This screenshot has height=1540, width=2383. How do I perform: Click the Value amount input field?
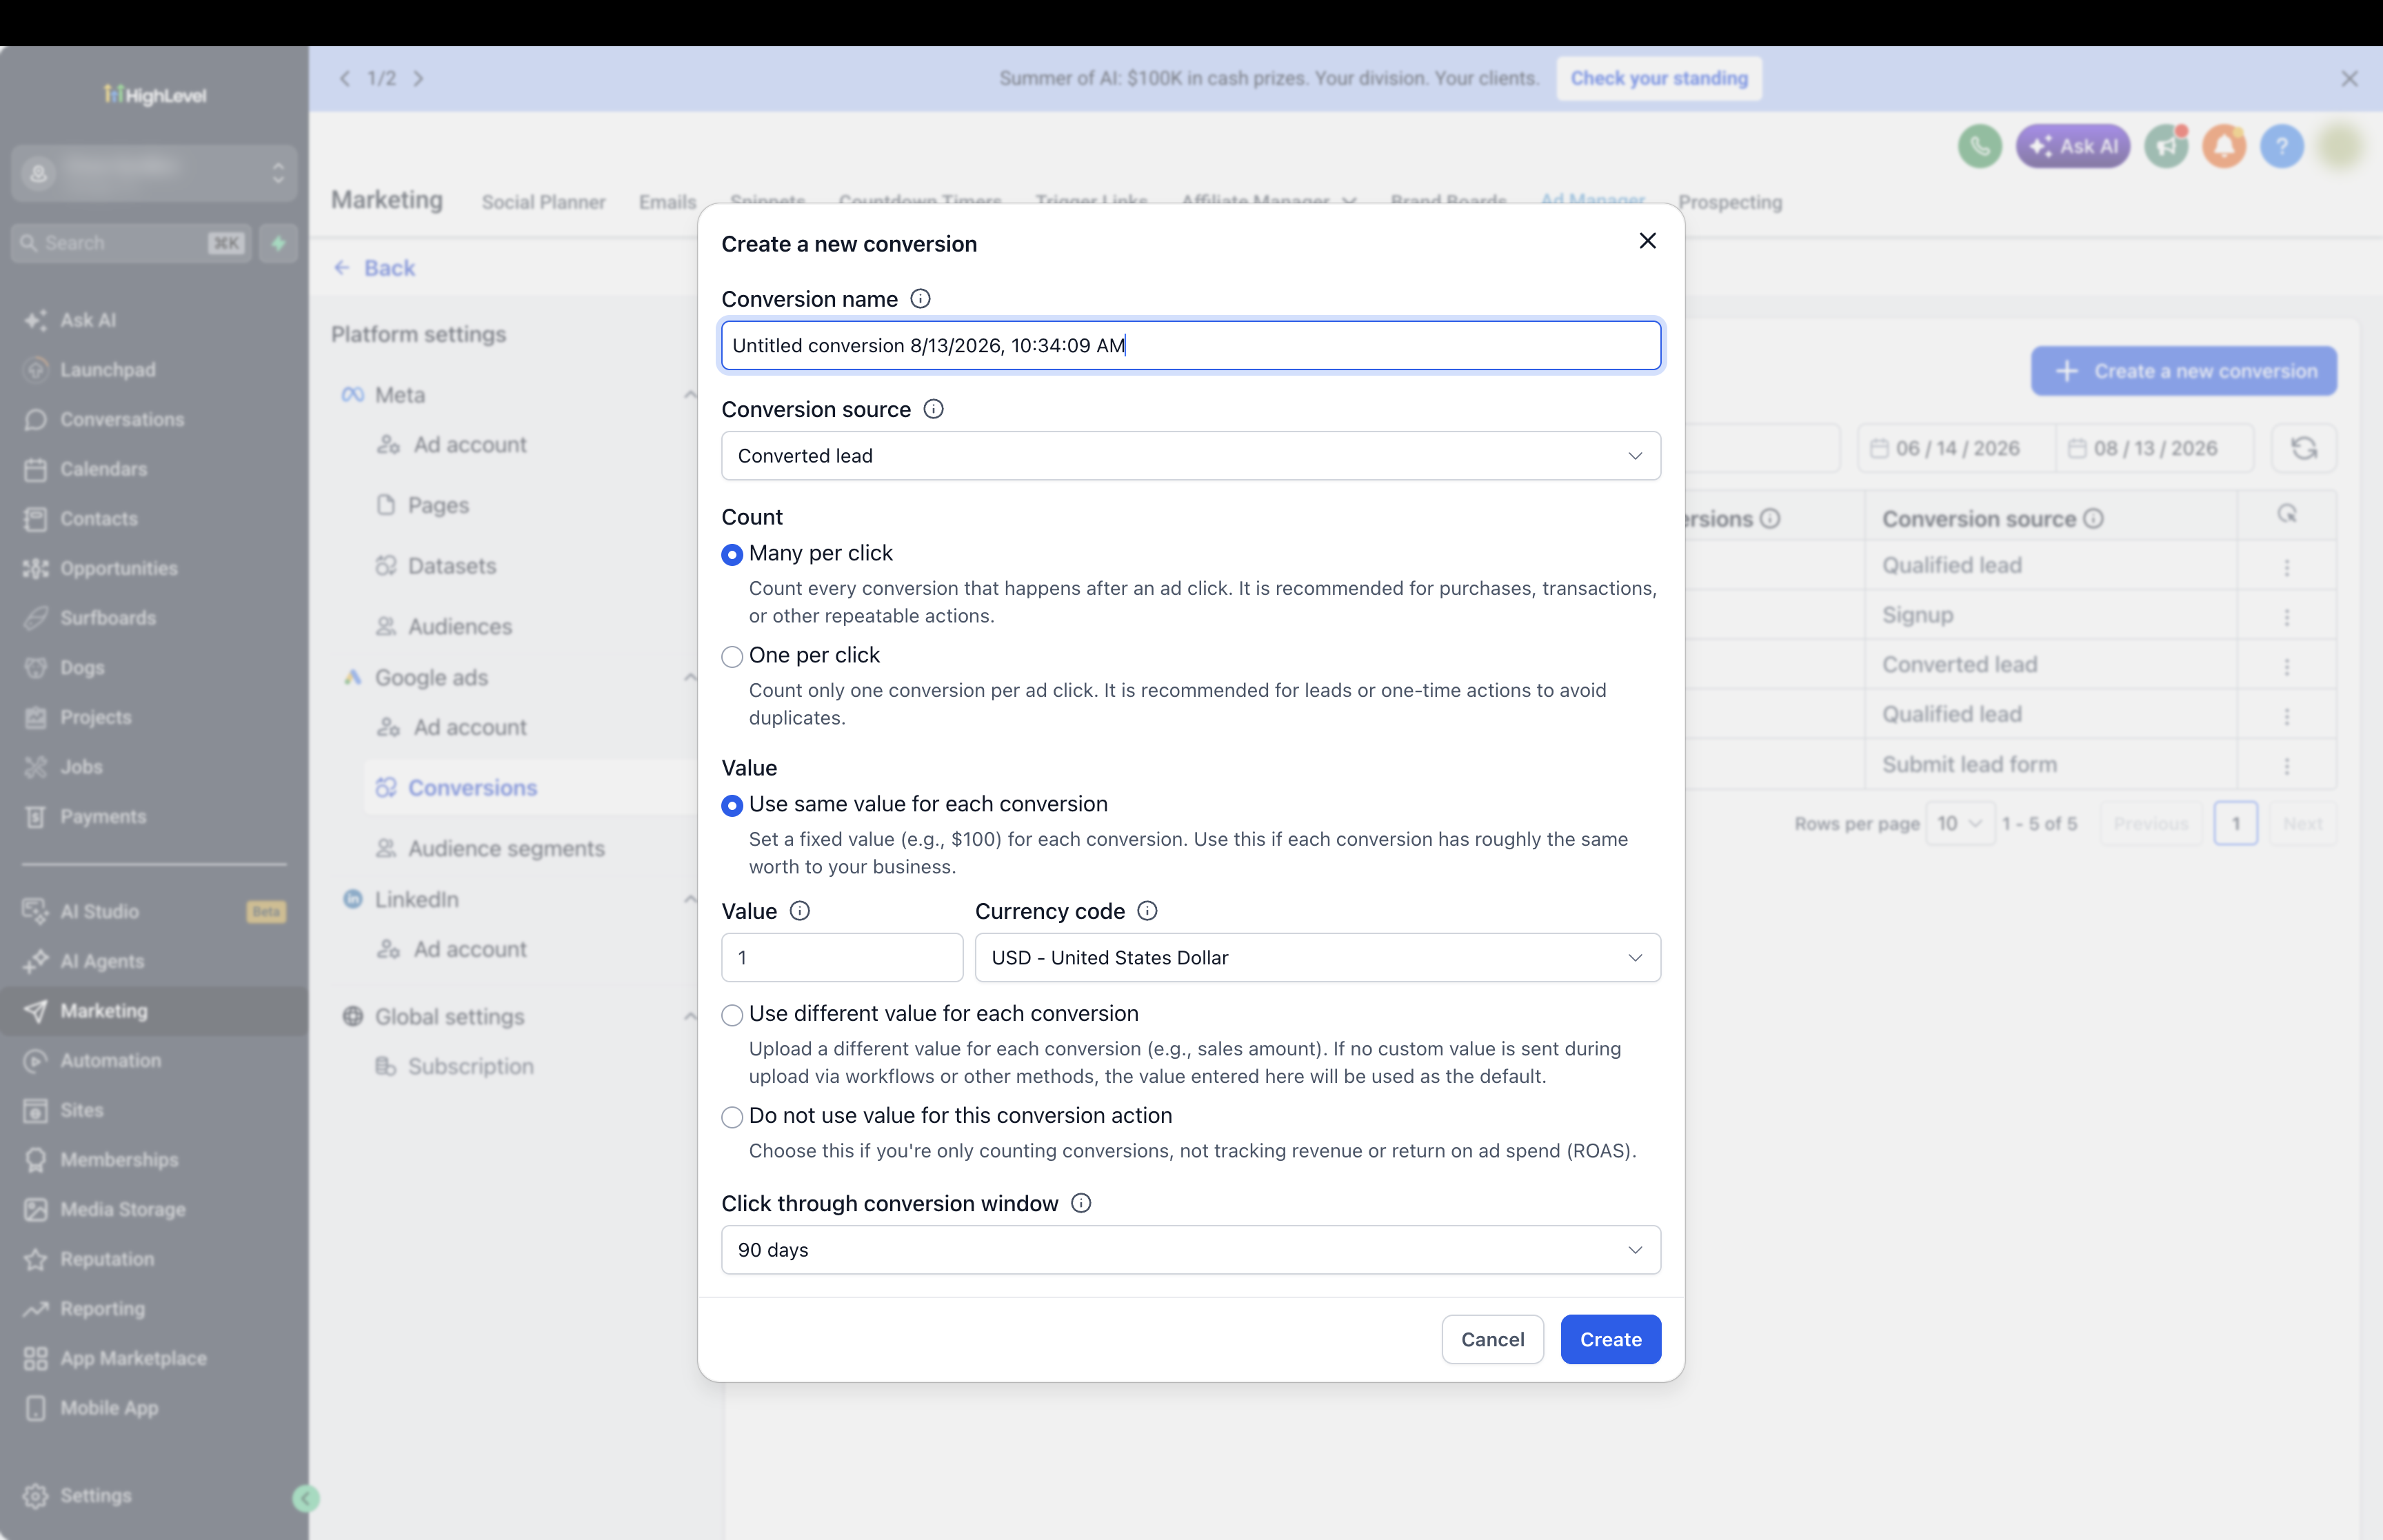pyautogui.click(x=842, y=958)
